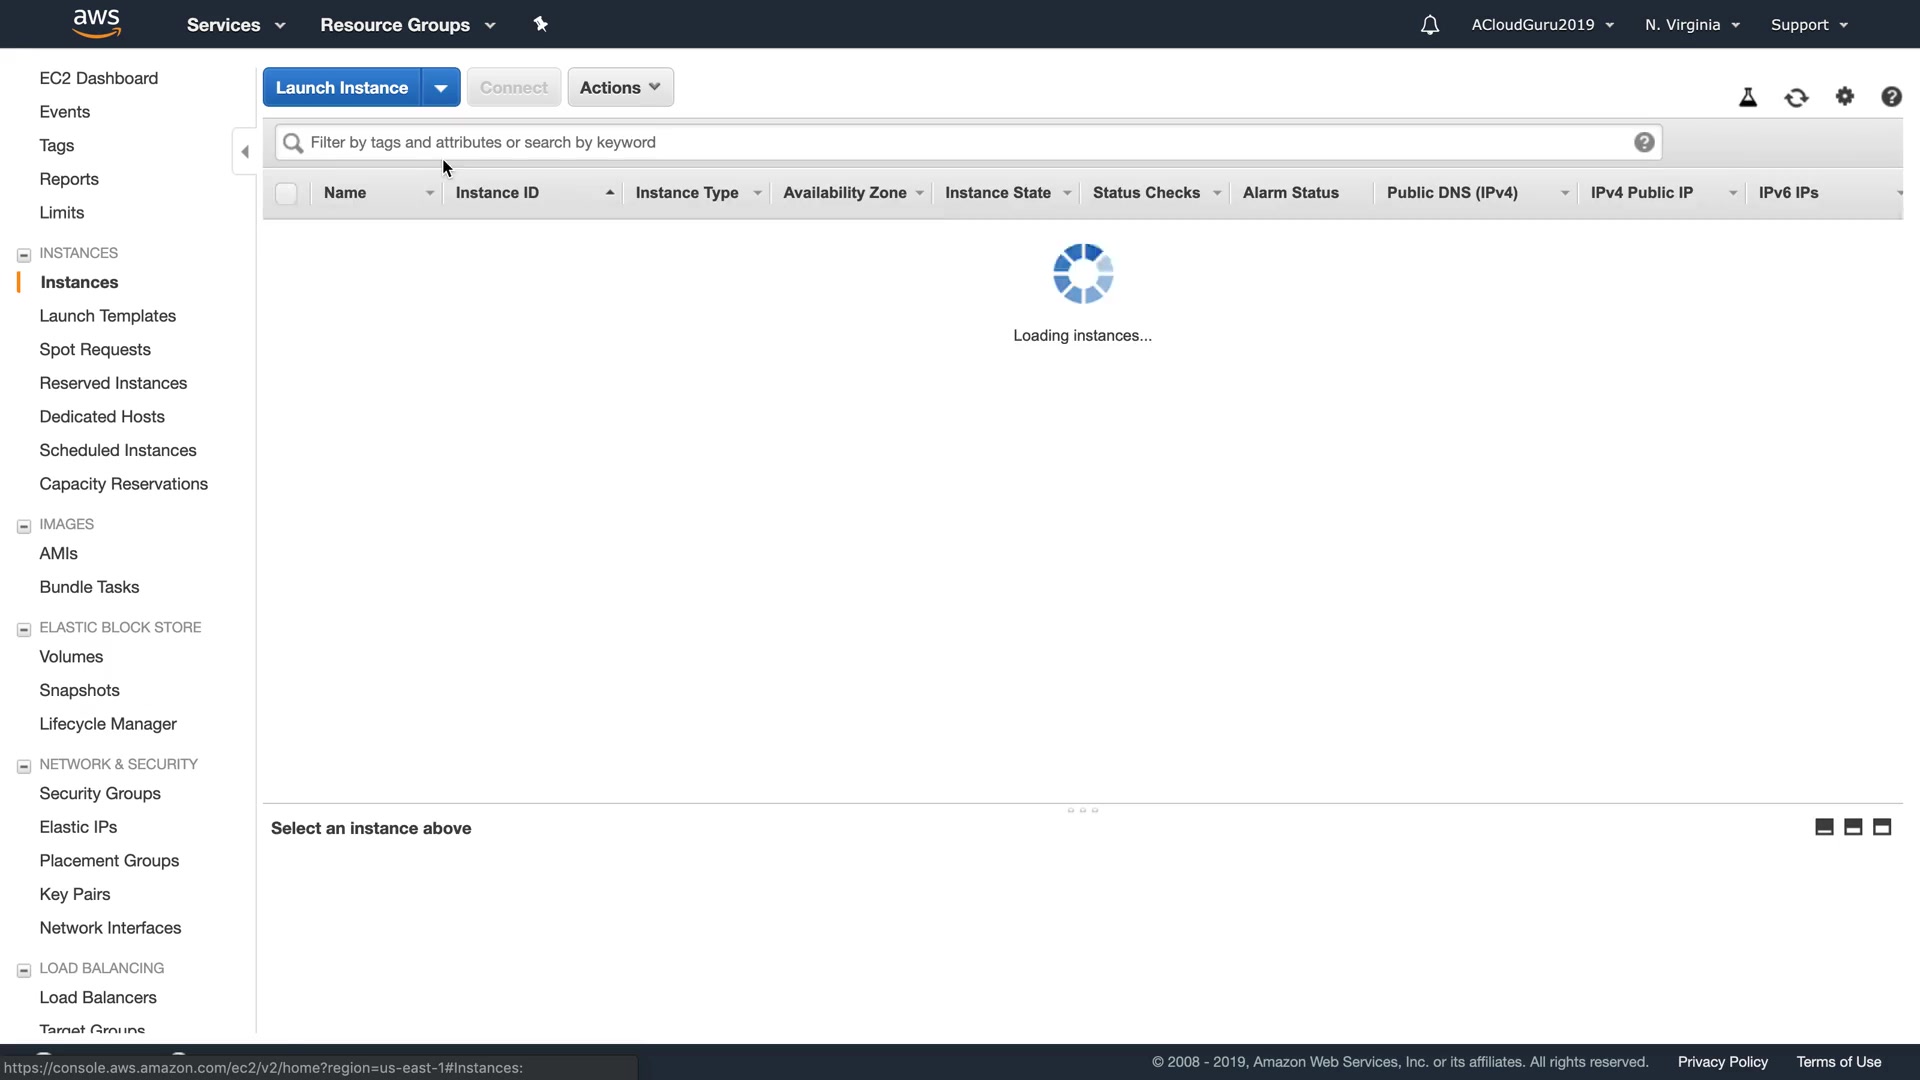
Task: Collapse the left navigation sidebar
Action: click(x=245, y=152)
